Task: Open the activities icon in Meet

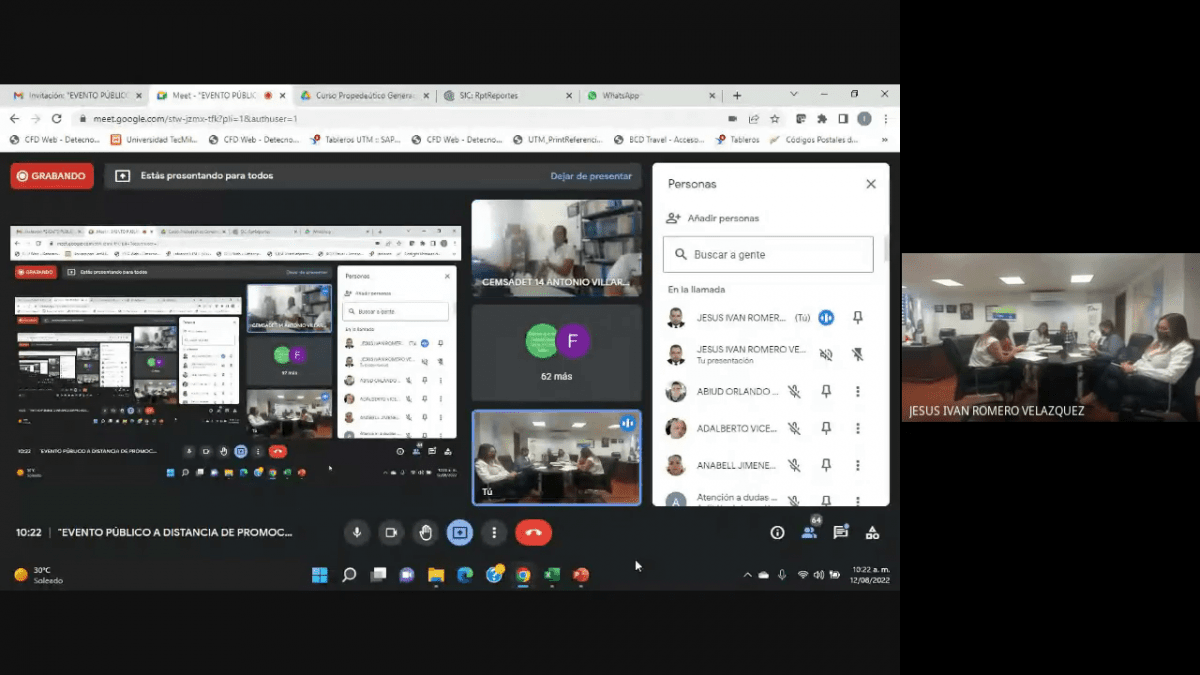Action: tap(872, 533)
